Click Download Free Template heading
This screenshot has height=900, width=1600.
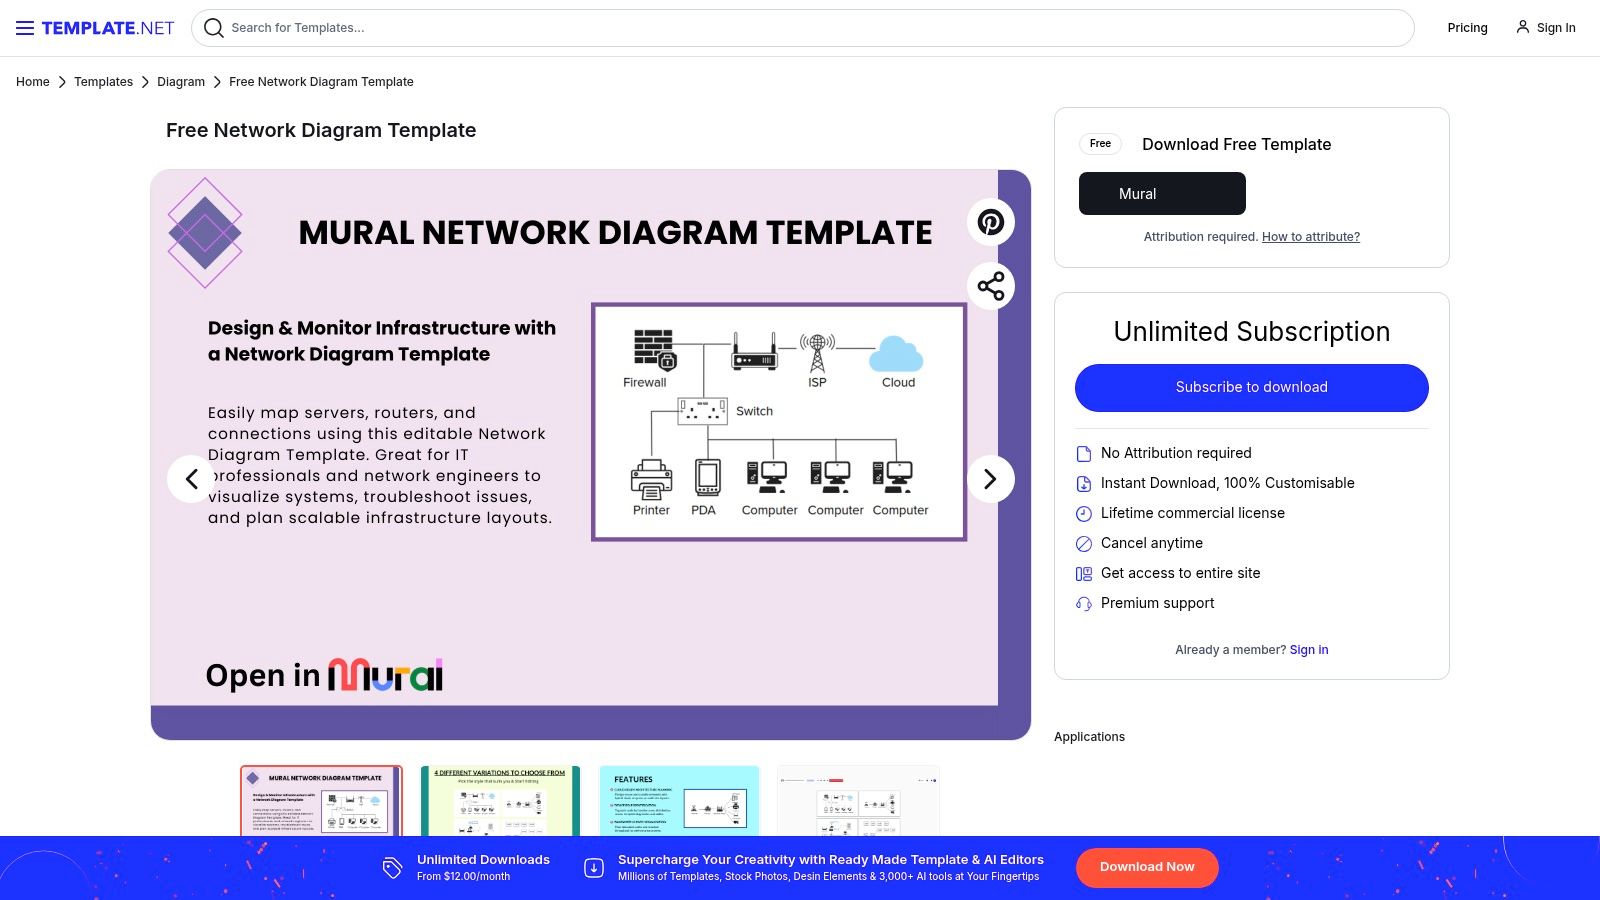click(1236, 144)
